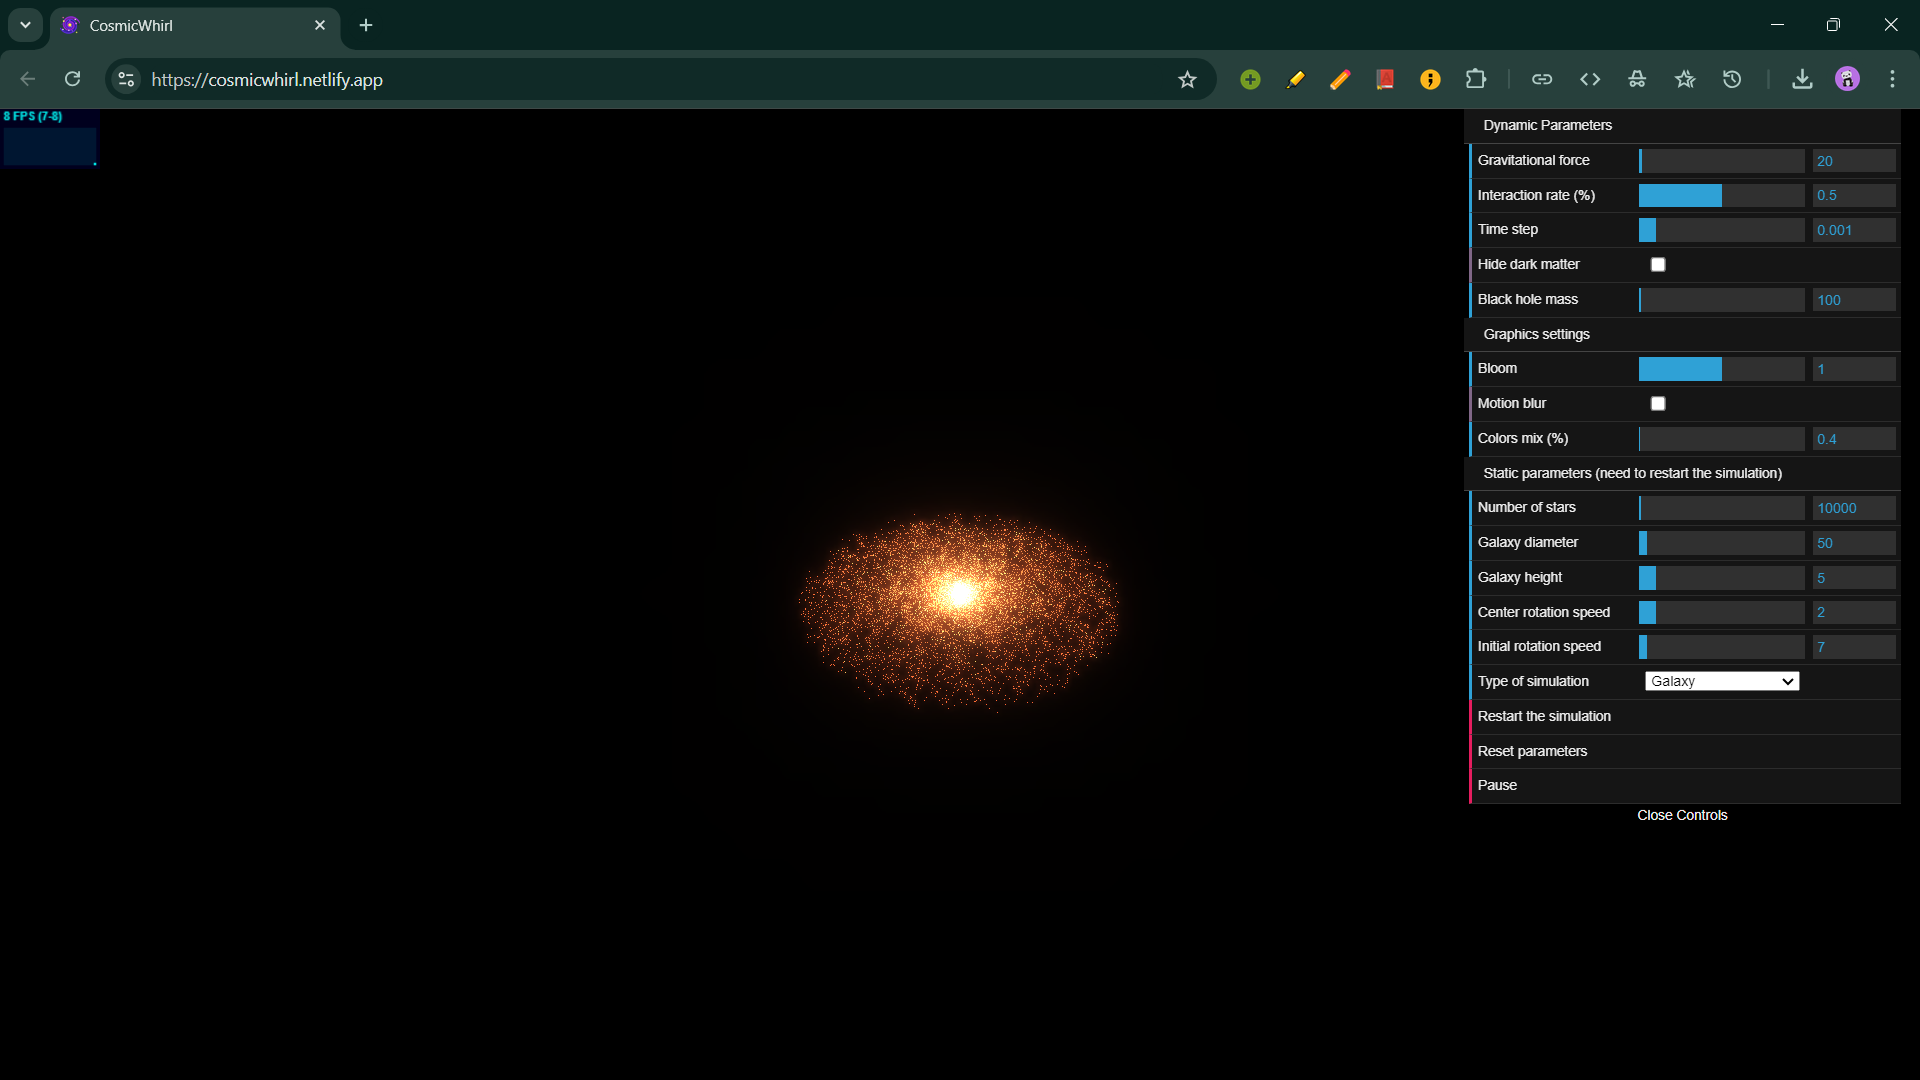
Task: Click the green plus extension icon
Action: [x=1250, y=79]
